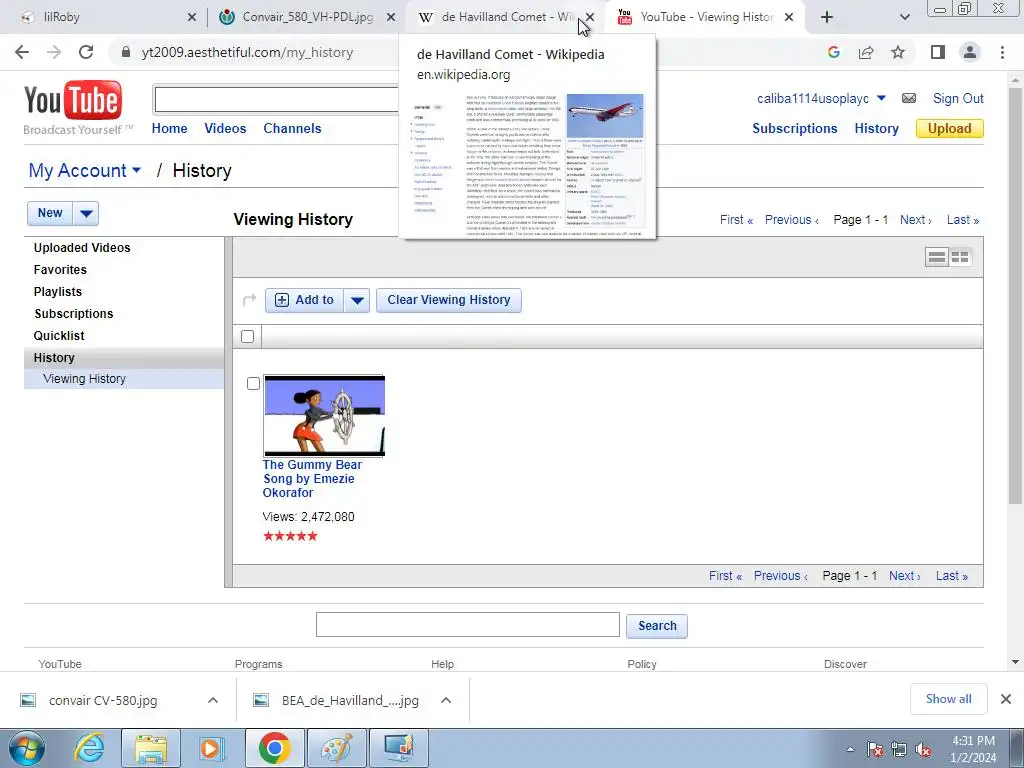
Task: Switch to the Convair_580_VH-PDL.jpg tab
Action: [x=307, y=17]
